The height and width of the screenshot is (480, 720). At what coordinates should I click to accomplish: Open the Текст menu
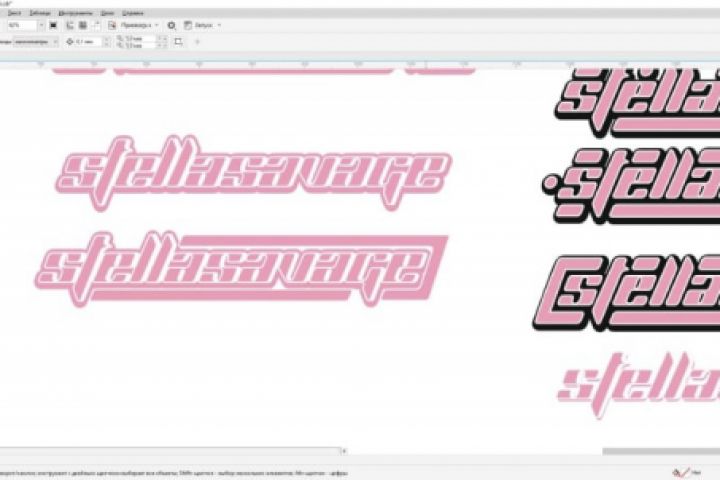tap(14, 13)
